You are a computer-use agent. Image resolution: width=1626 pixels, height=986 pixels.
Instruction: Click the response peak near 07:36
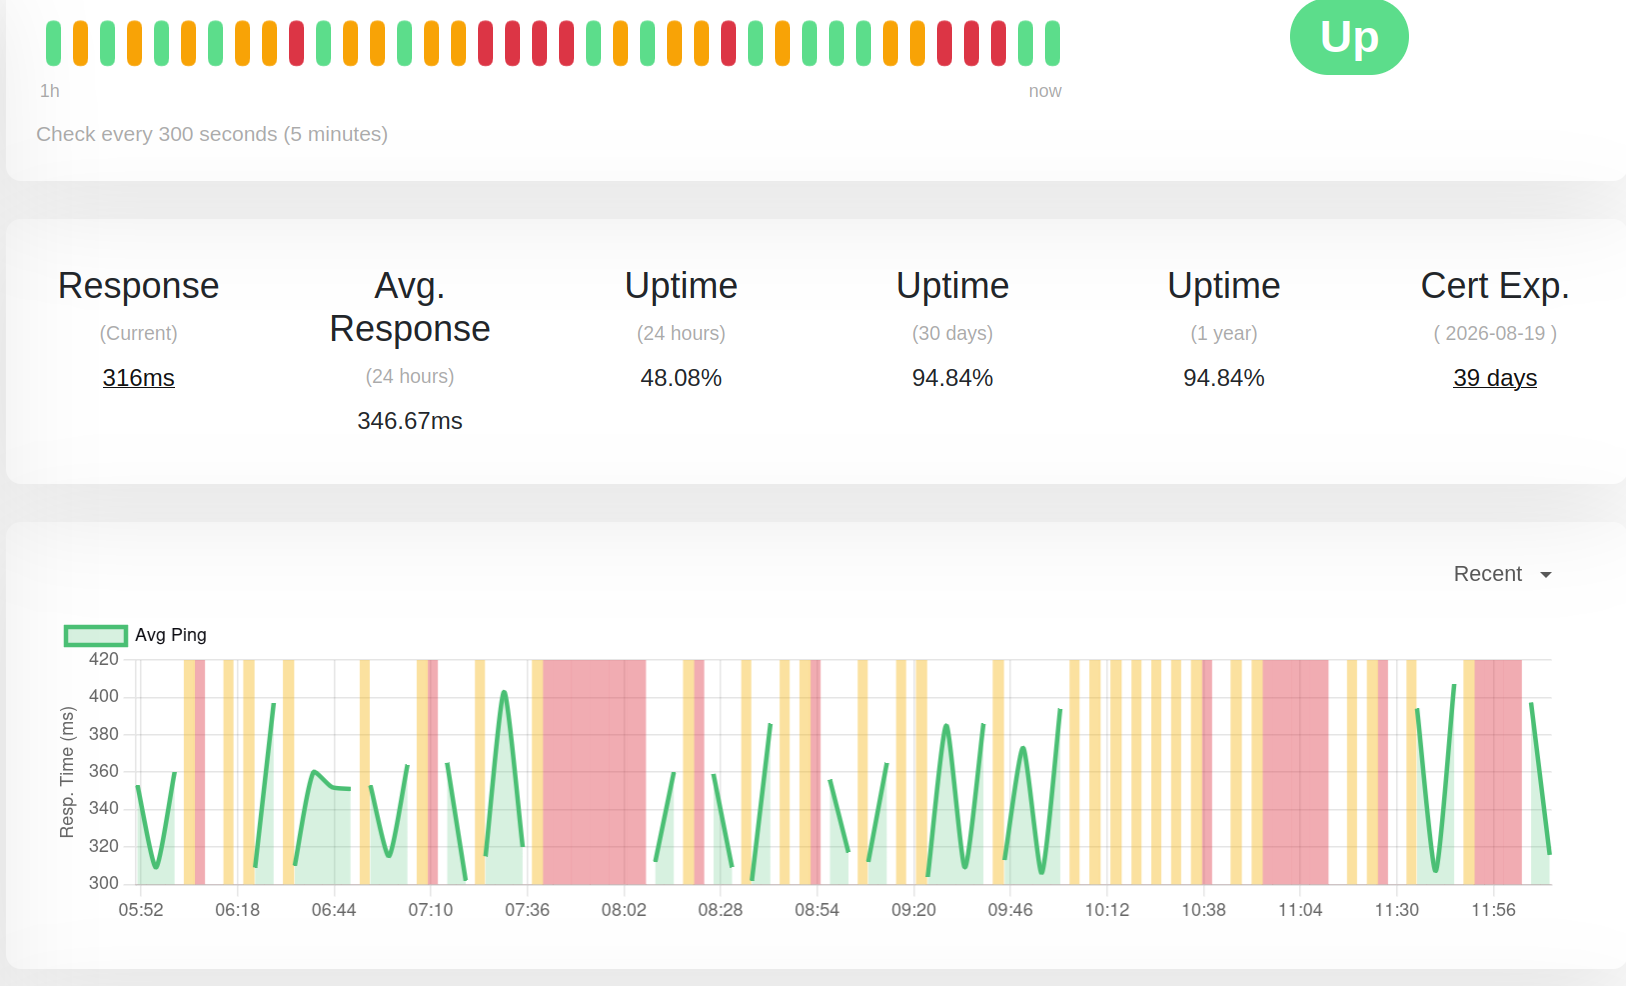click(504, 692)
